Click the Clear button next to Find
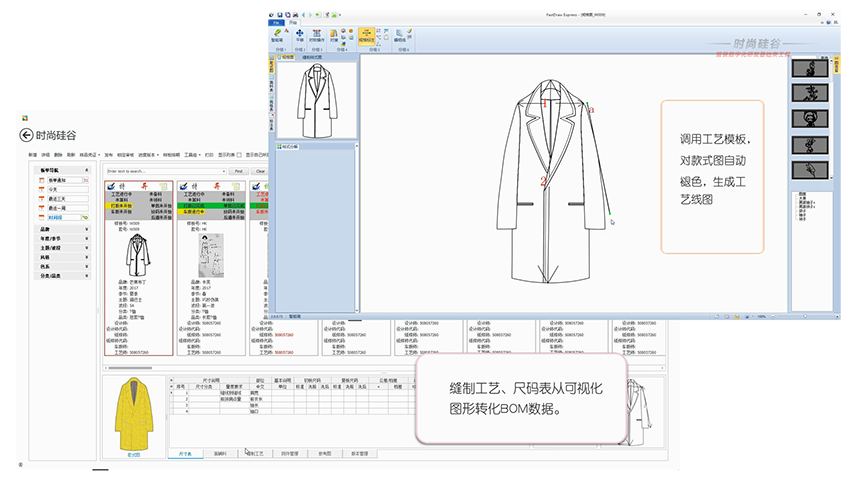Screen dimensions: 850x478 260,171
